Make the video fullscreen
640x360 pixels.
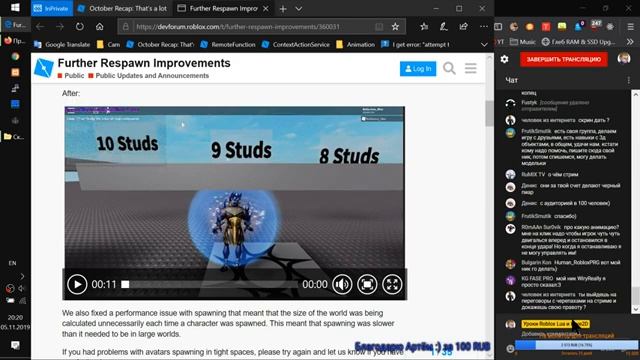pyautogui.click(x=392, y=284)
